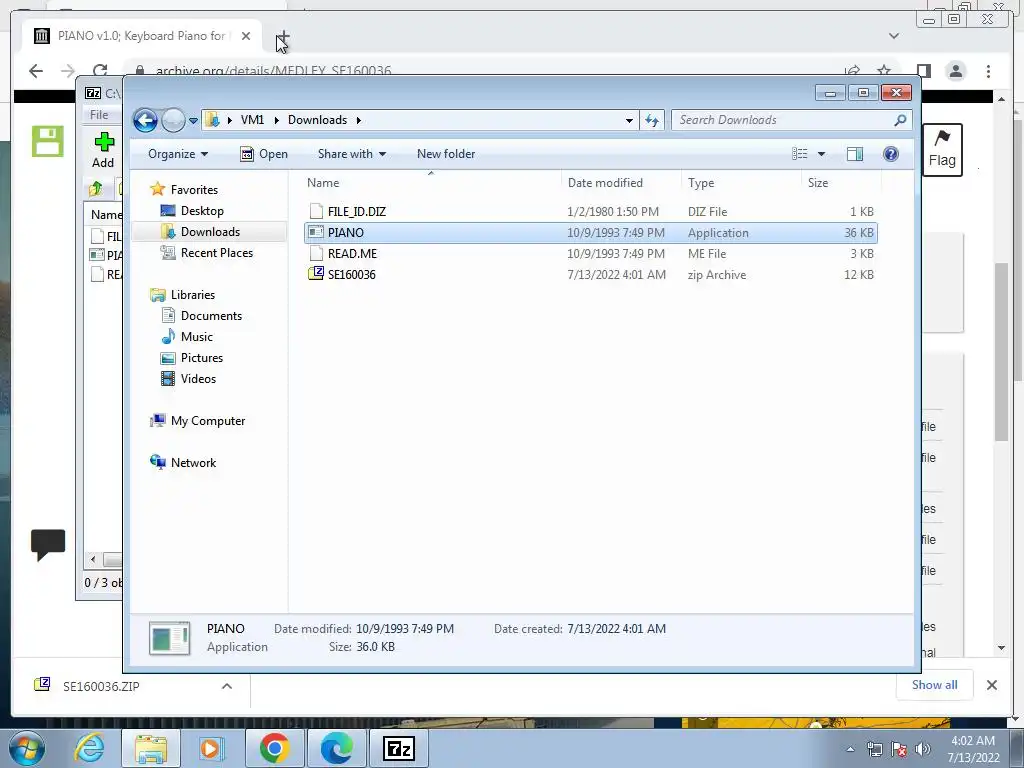Open Pictures library

click(x=202, y=357)
